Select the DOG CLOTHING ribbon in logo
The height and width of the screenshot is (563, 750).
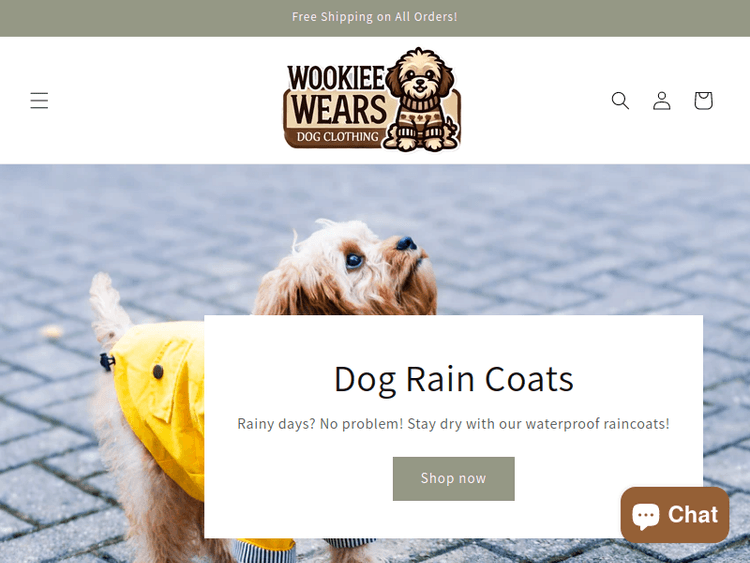(338, 137)
